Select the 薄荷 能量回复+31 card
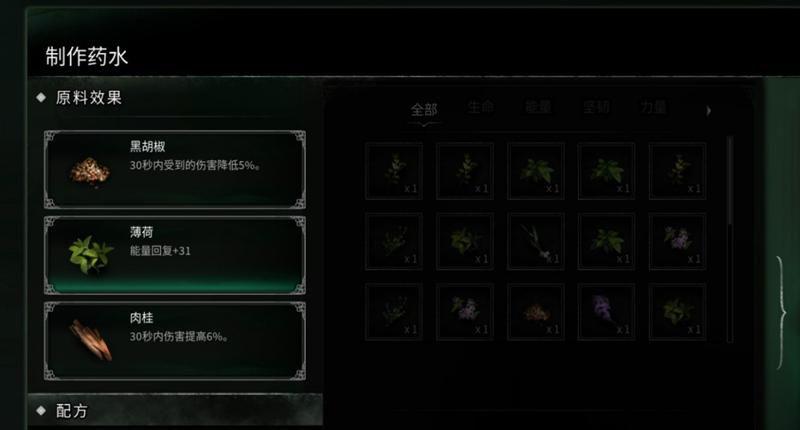The image size is (800, 430). pyautogui.click(x=175, y=255)
